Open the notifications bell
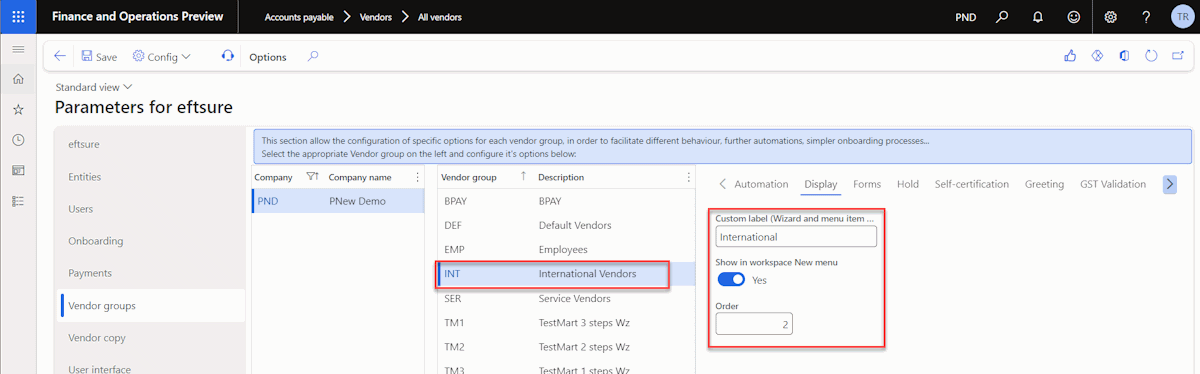1200x374 pixels. tap(1038, 17)
